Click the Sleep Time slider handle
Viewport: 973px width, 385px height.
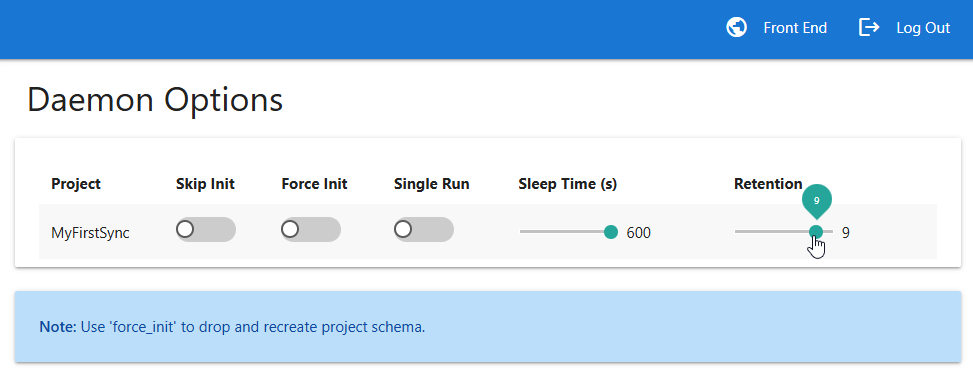coord(611,232)
